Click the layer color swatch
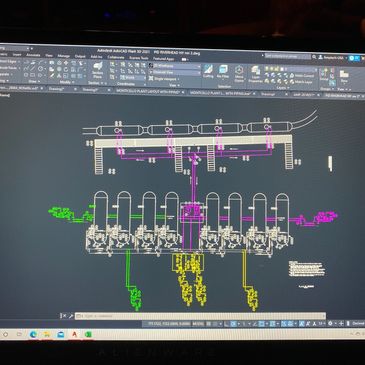 point(281,69)
